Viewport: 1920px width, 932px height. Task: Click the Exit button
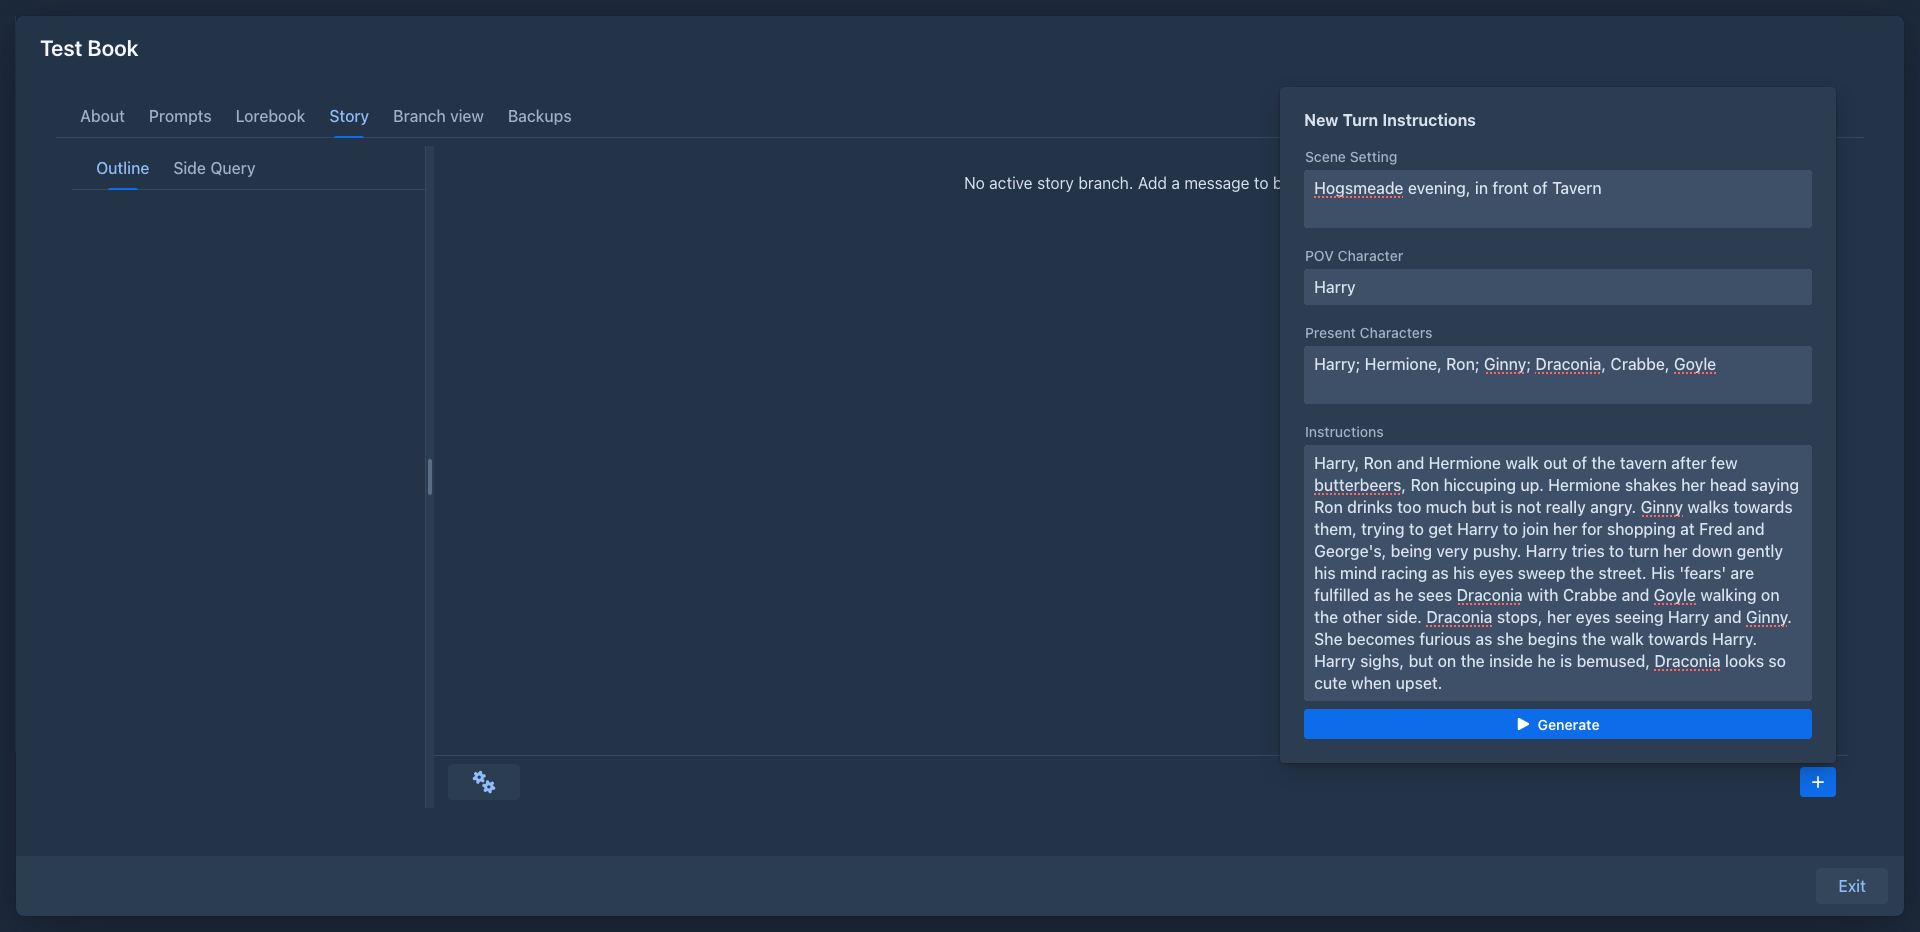[1851, 886]
